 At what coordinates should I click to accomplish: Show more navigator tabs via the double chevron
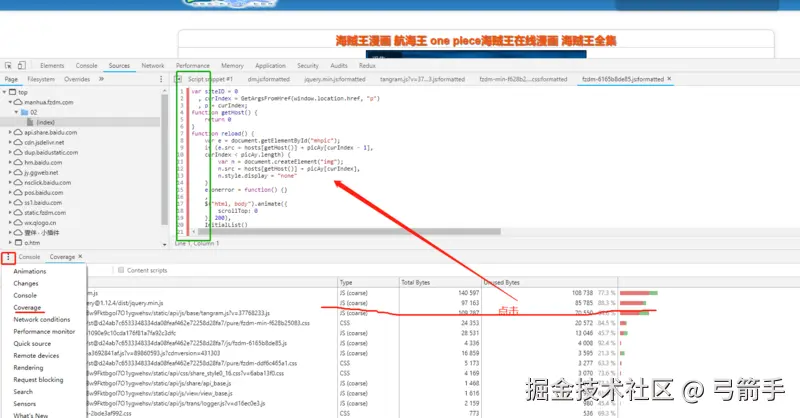[101, 79]
